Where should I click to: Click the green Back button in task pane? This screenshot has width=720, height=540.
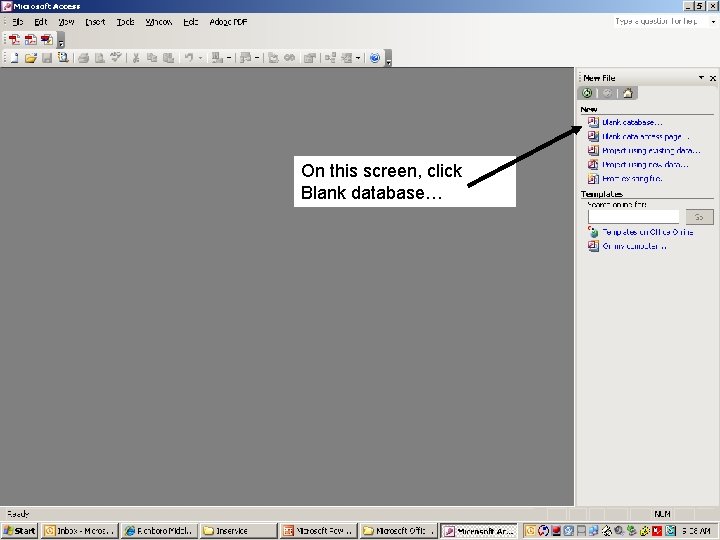[x=587, y=93]
